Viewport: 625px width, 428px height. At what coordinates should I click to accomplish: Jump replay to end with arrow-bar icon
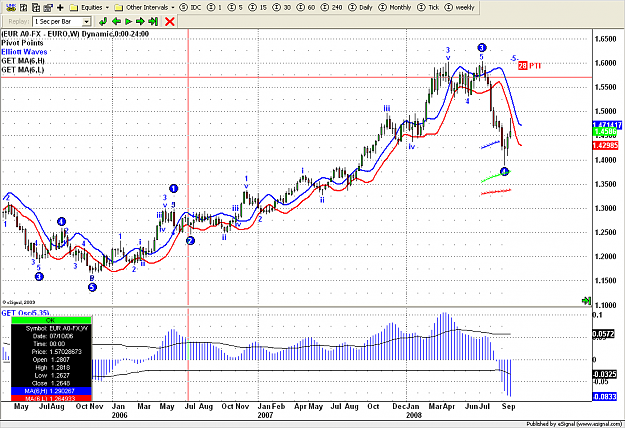pos(153,22)
